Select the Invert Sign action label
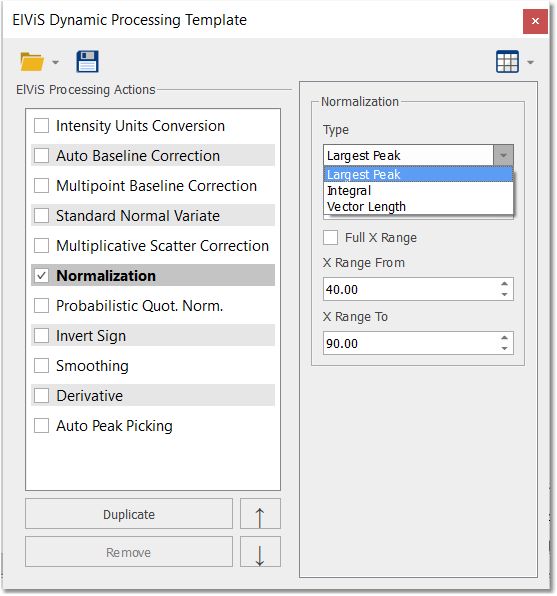Image resolution: width=557 pixels, height=596 pixels. [x=91, y=336]
